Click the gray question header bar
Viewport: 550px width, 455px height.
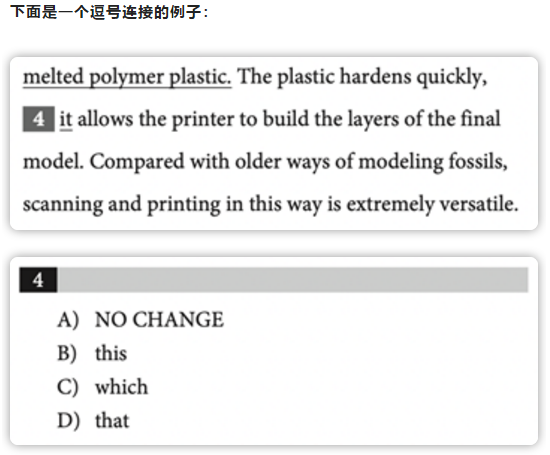293,280
